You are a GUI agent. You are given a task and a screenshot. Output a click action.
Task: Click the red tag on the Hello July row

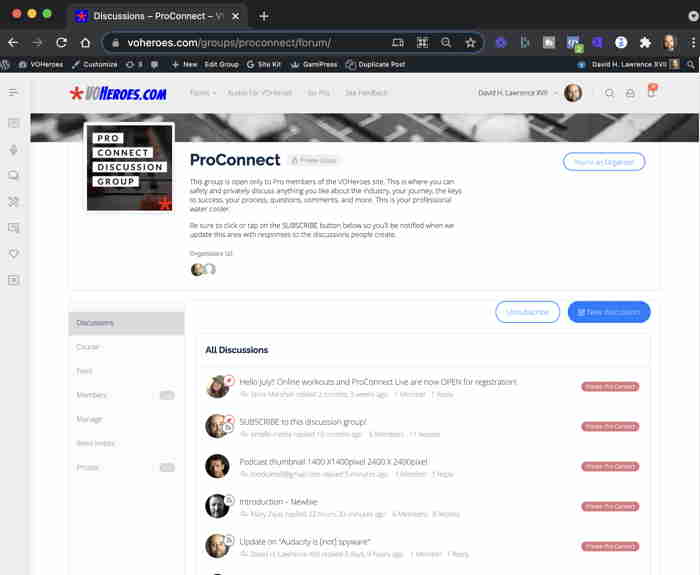tap(610, 387)
